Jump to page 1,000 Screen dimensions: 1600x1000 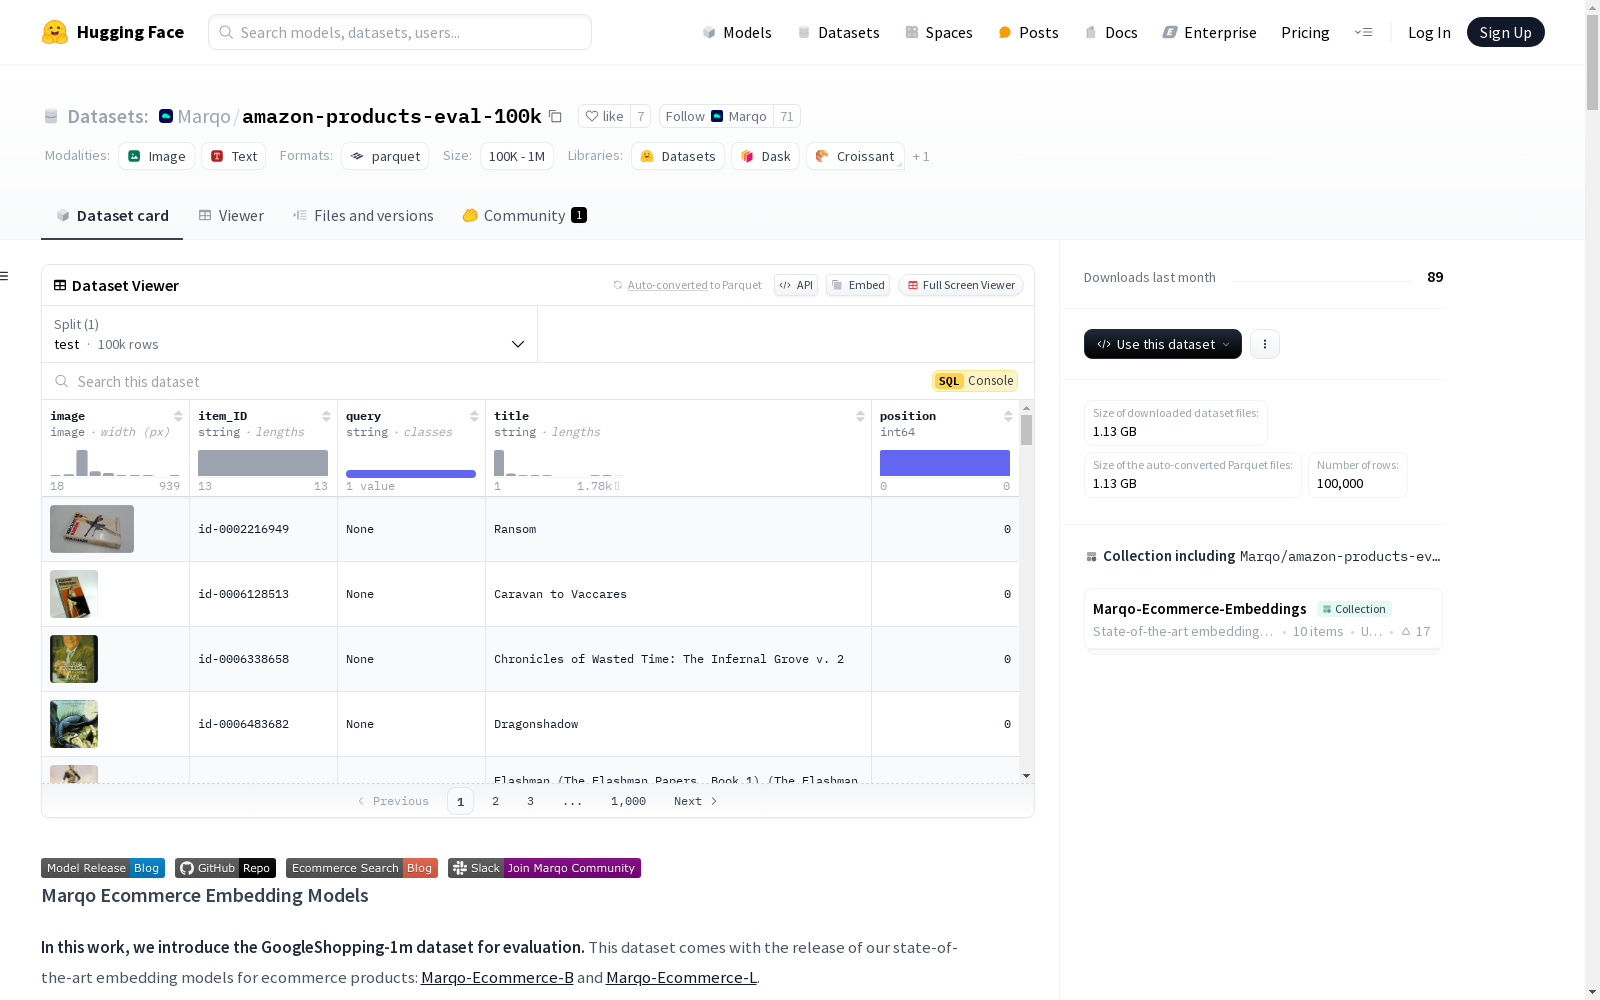(x=628, y=801)
